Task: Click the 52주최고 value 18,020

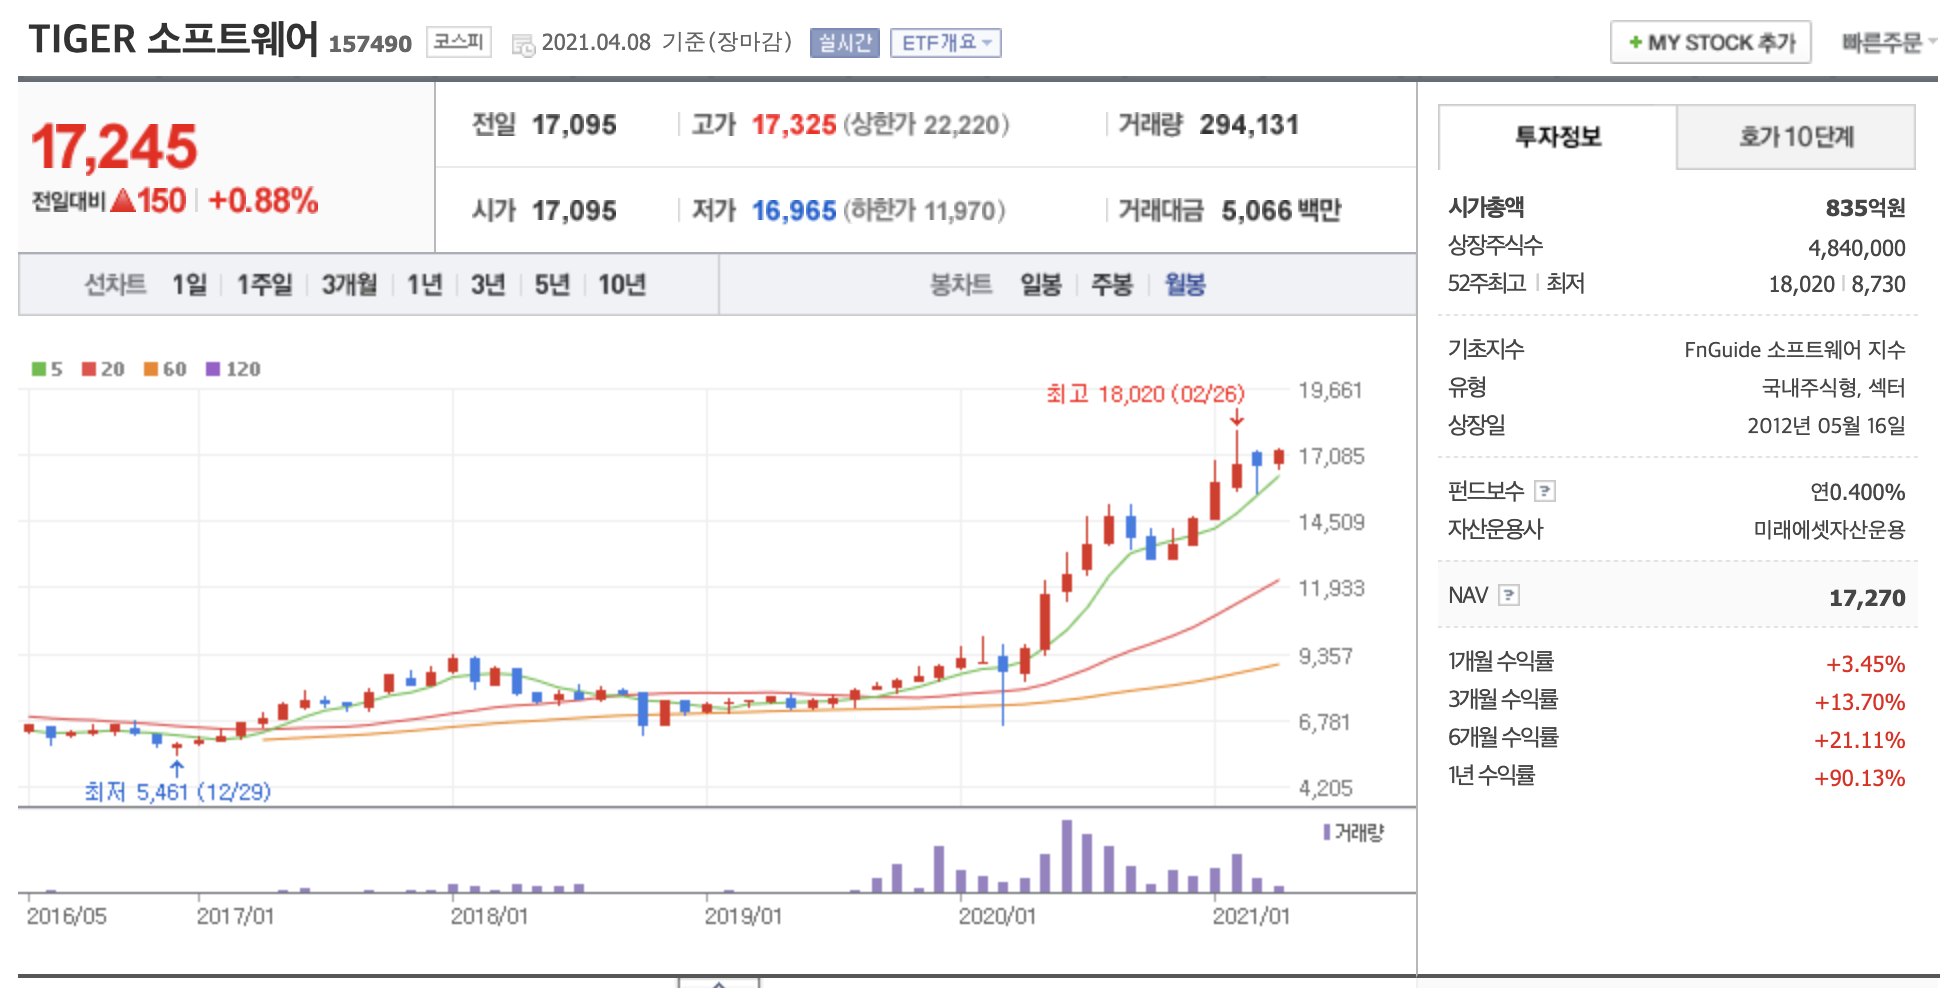Action: (1801, 284)
